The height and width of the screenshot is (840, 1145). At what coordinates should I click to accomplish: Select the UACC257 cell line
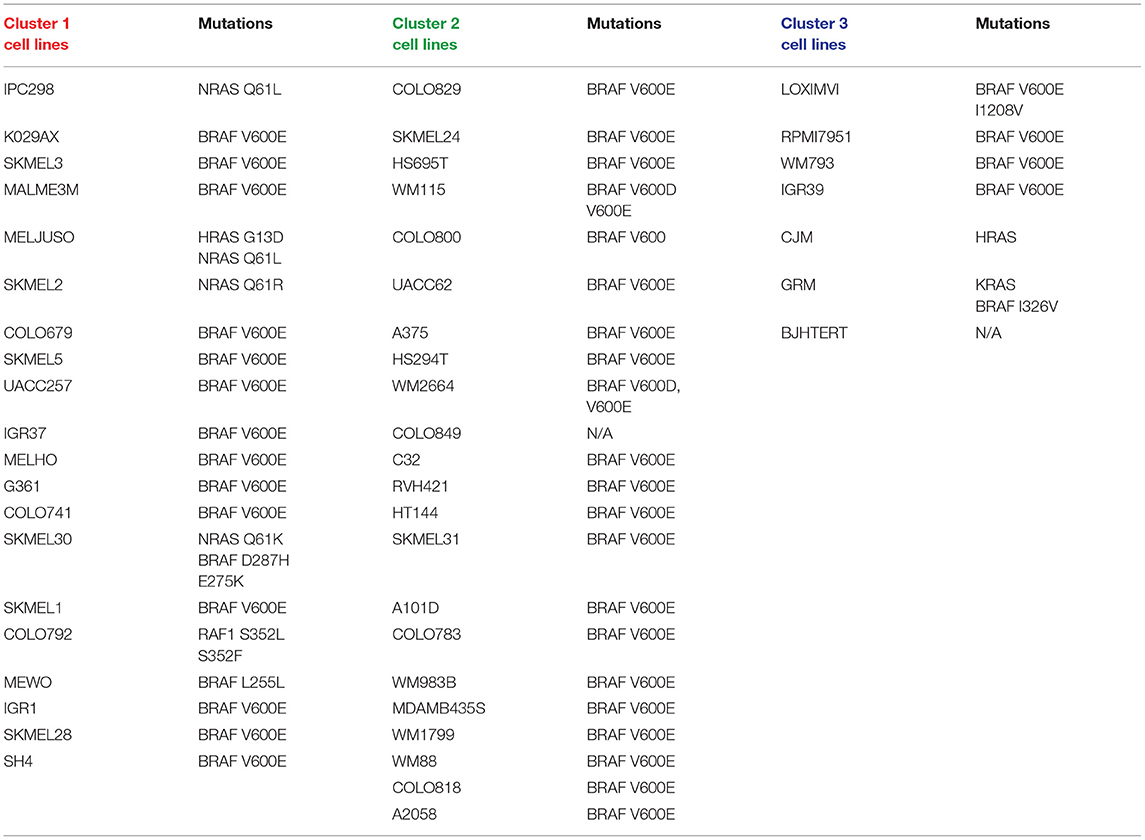(x=38, y=386)
